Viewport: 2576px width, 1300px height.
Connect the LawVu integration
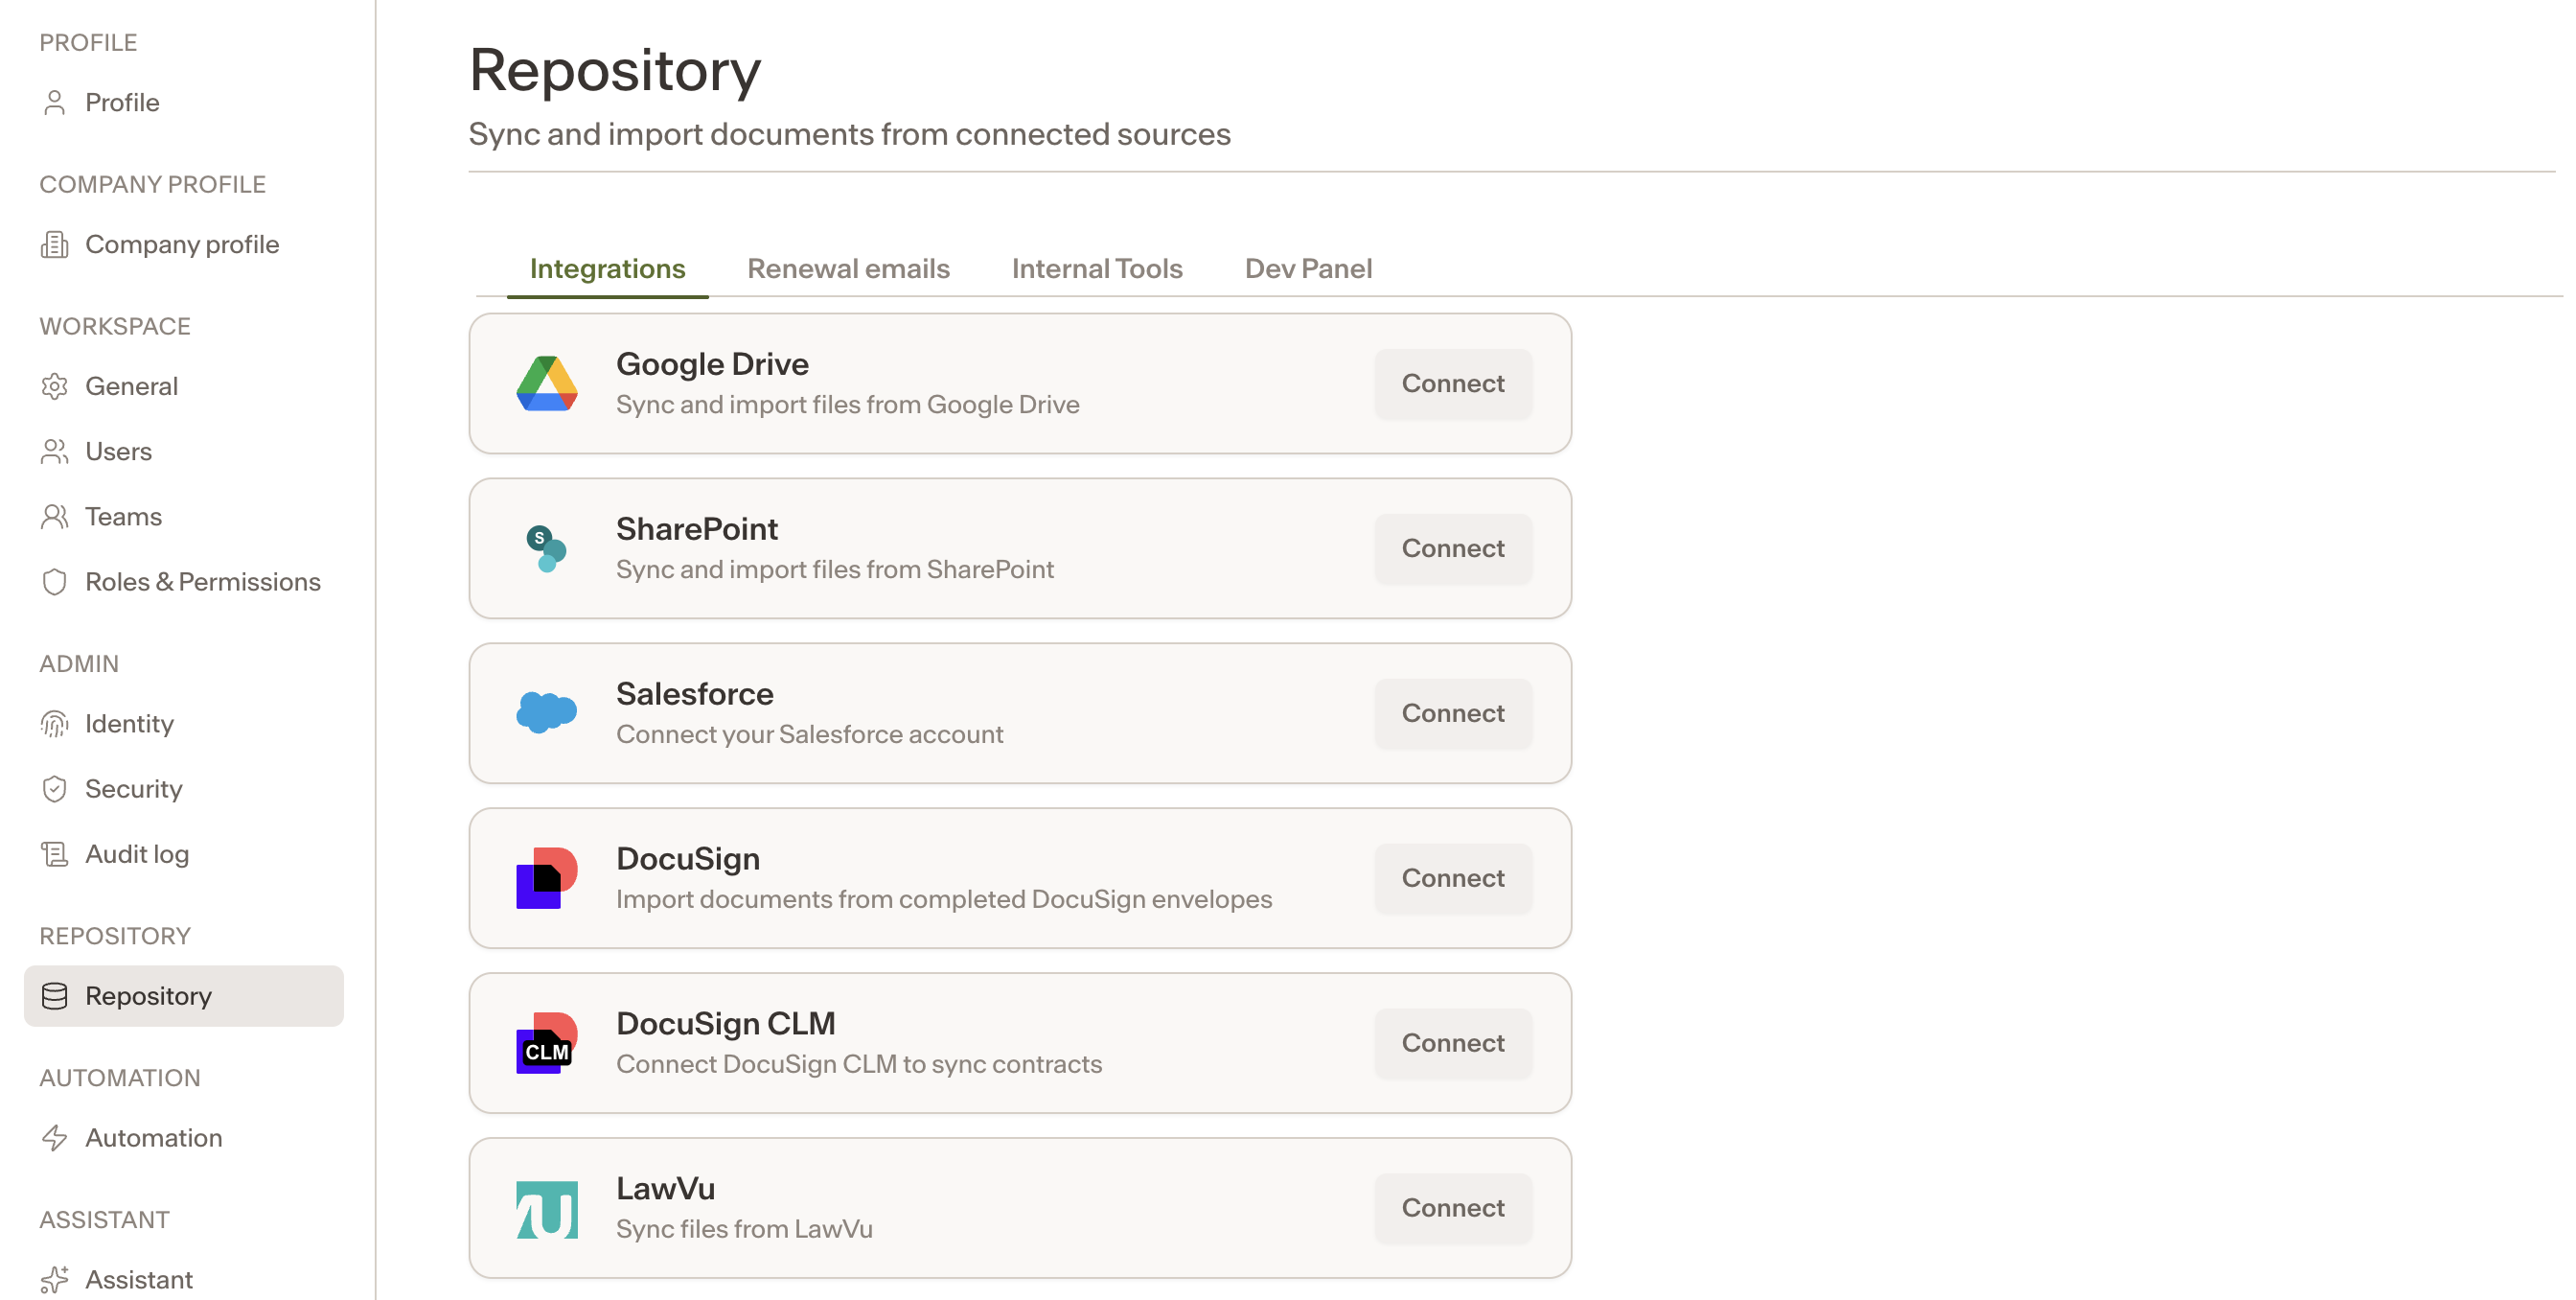pos(1453,1209)
